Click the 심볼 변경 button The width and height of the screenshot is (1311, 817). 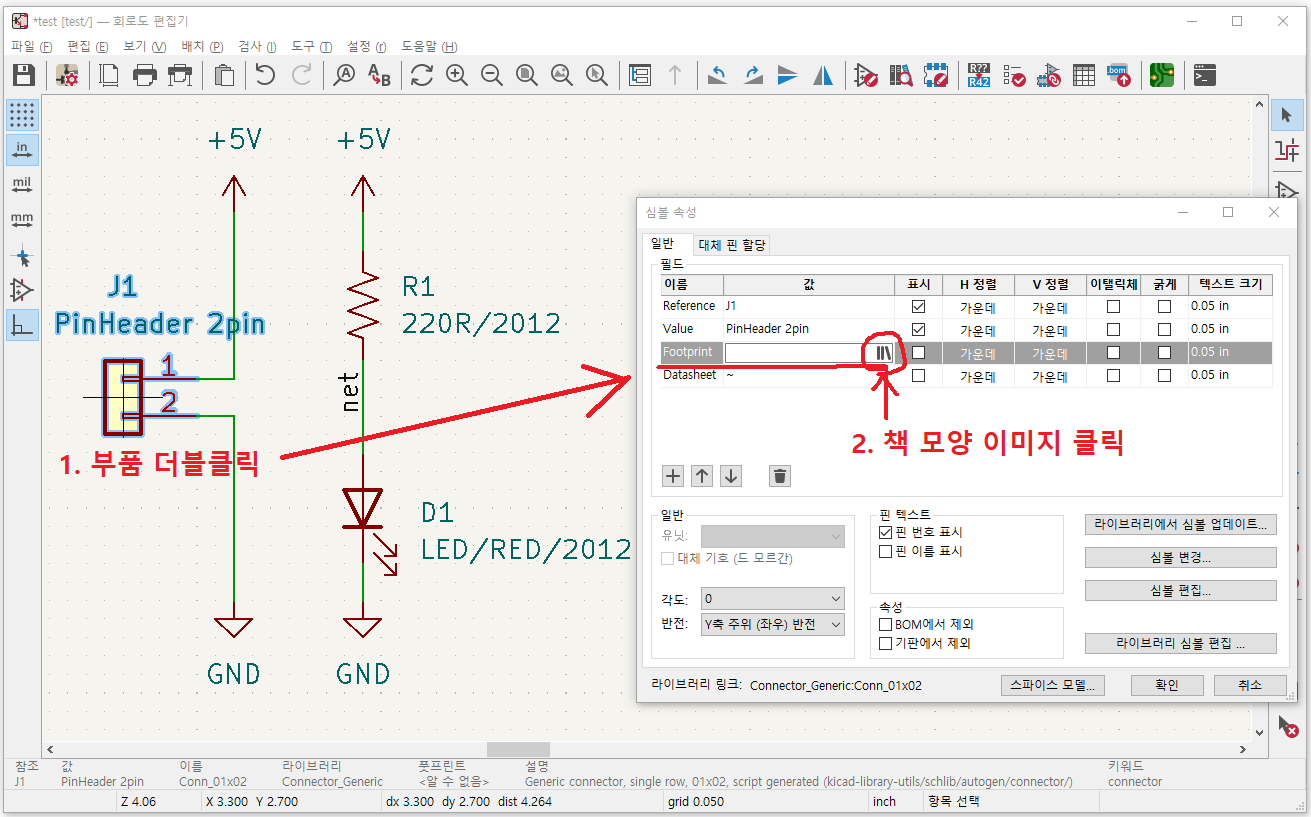point(1181,557)
